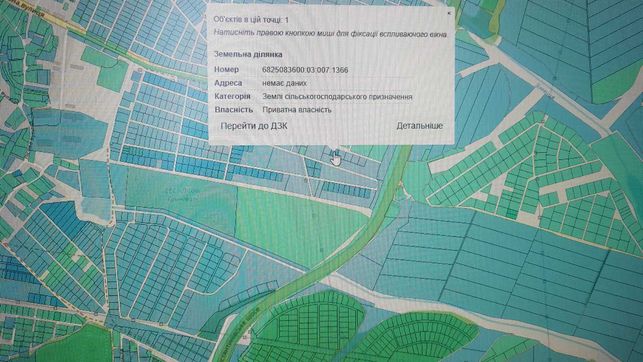Click the 'Номер' field label

click(x=226, y=70)
